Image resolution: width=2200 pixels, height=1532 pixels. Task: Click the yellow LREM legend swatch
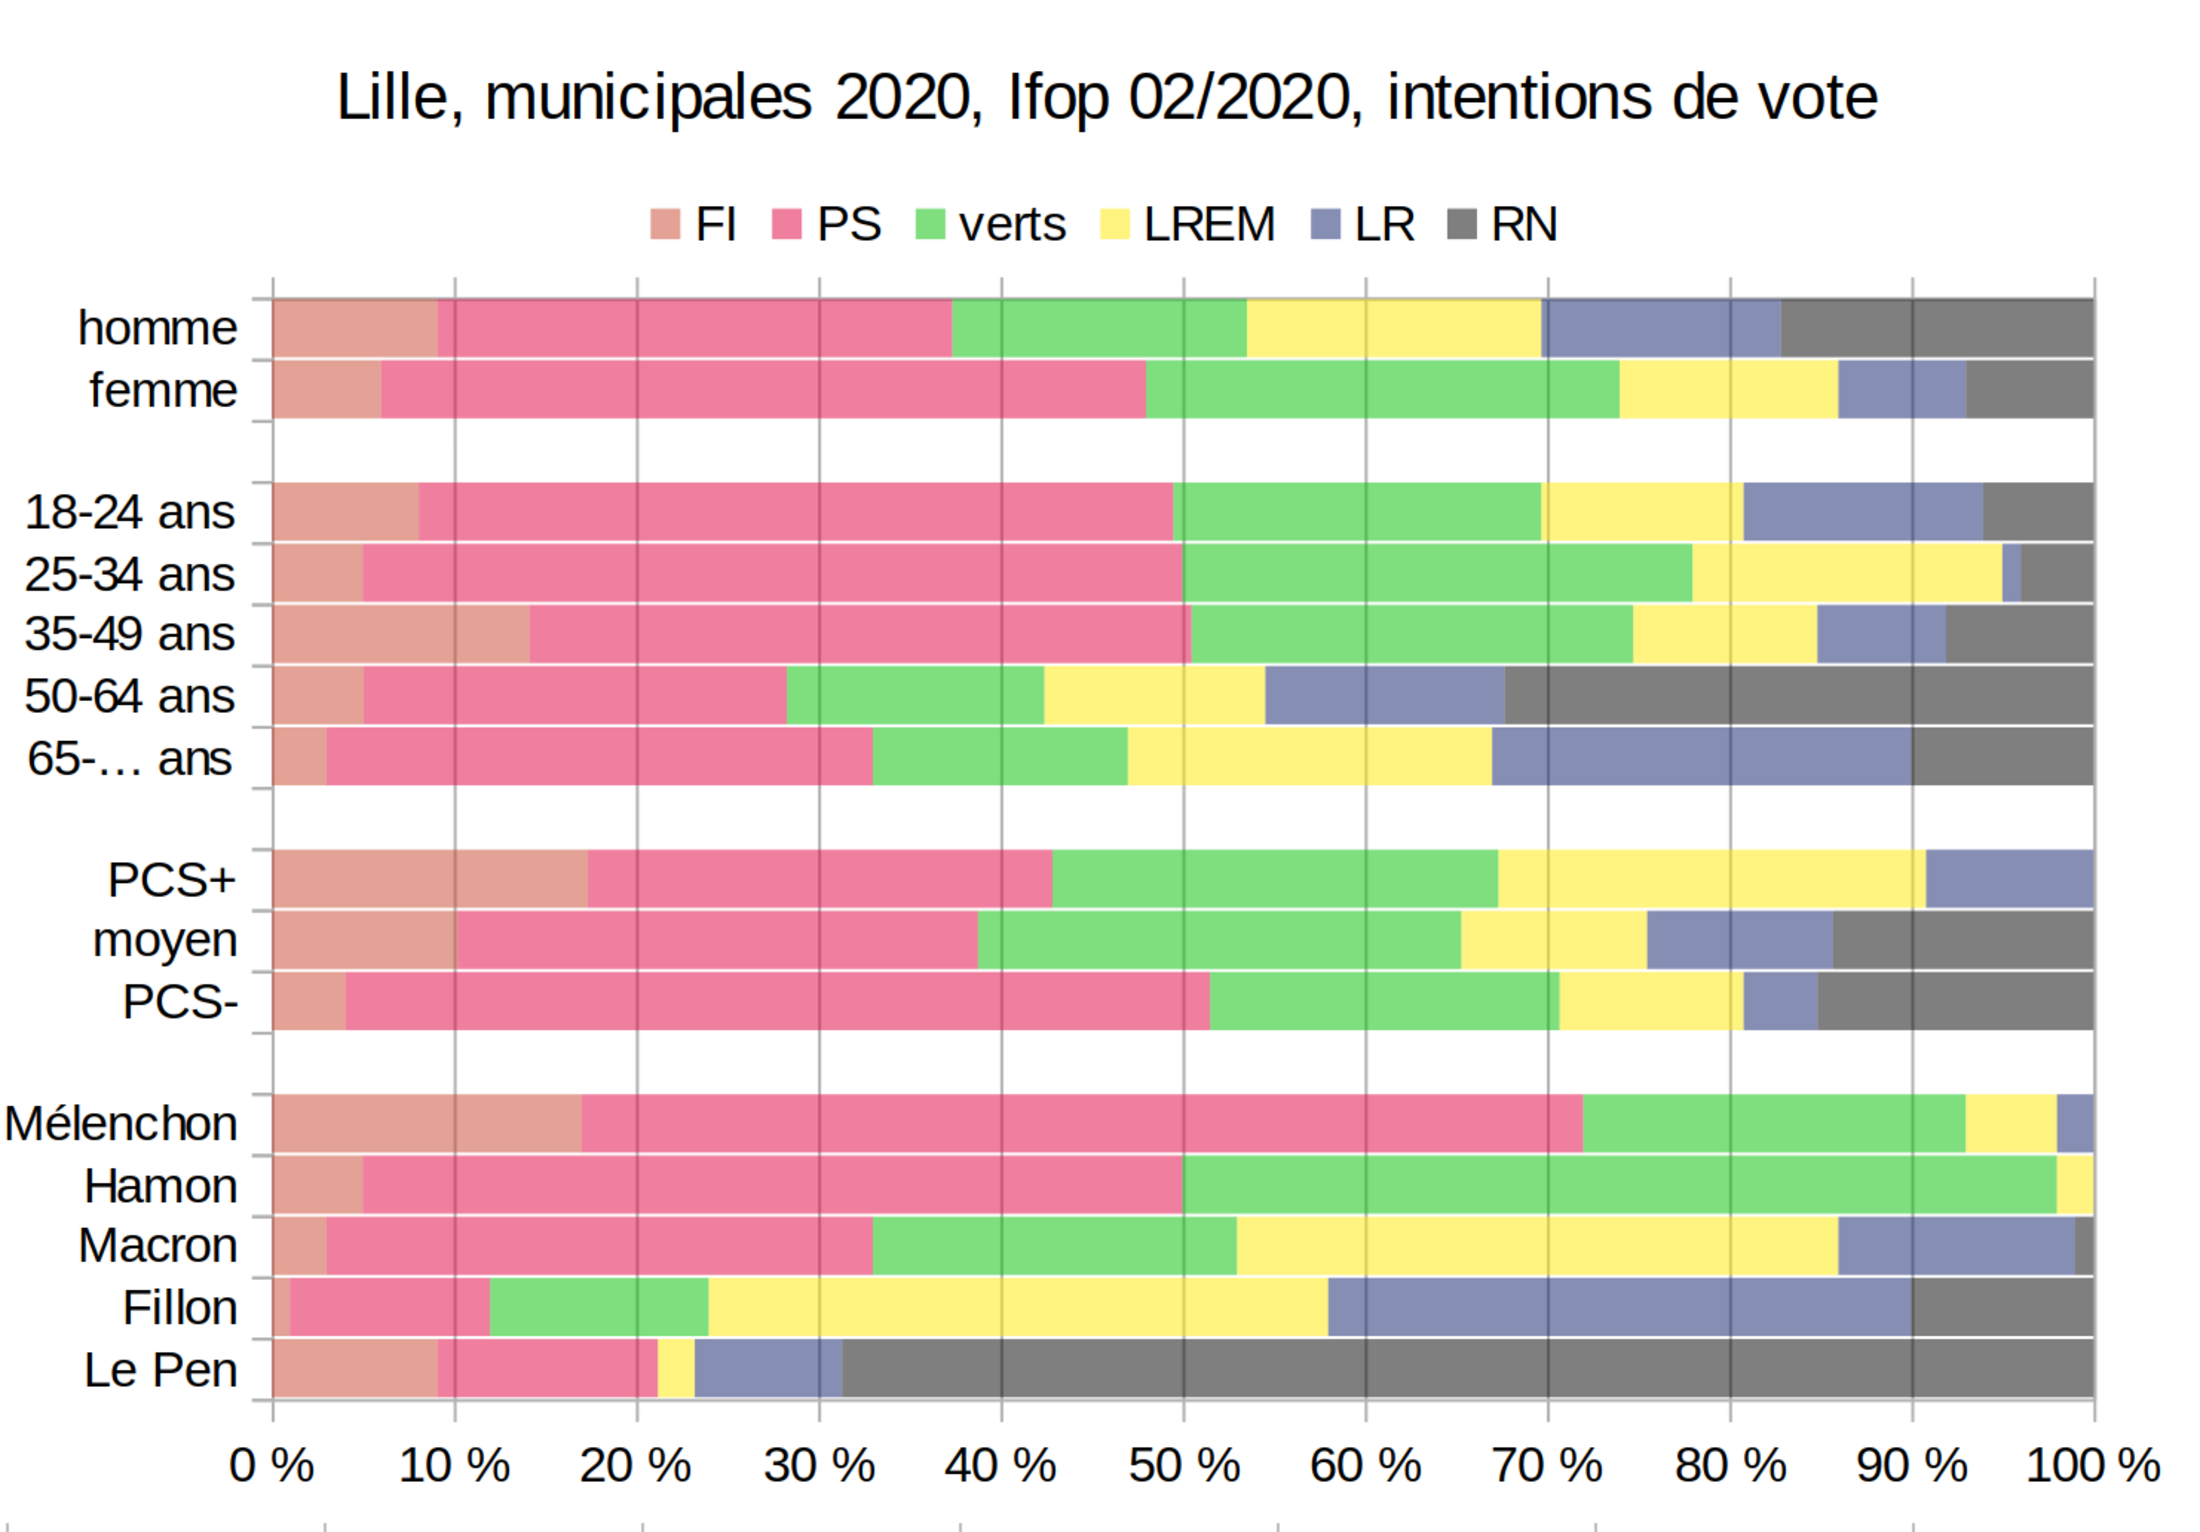tap(1114, 224)
